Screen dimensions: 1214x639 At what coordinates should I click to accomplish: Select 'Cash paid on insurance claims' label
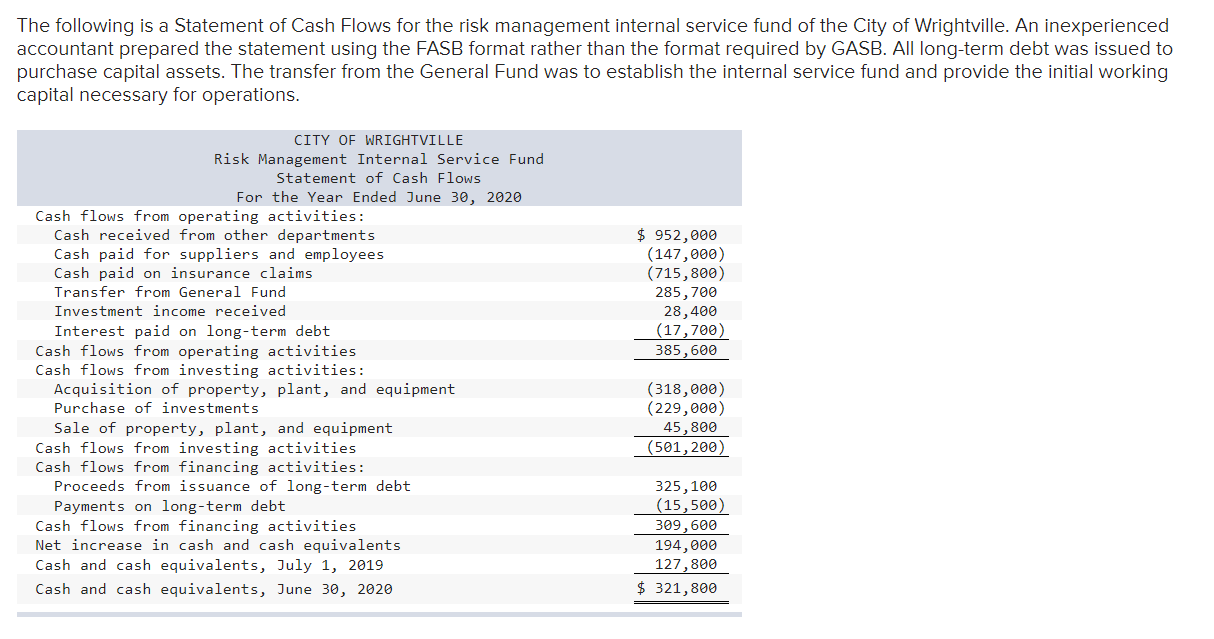pos(183,273)
